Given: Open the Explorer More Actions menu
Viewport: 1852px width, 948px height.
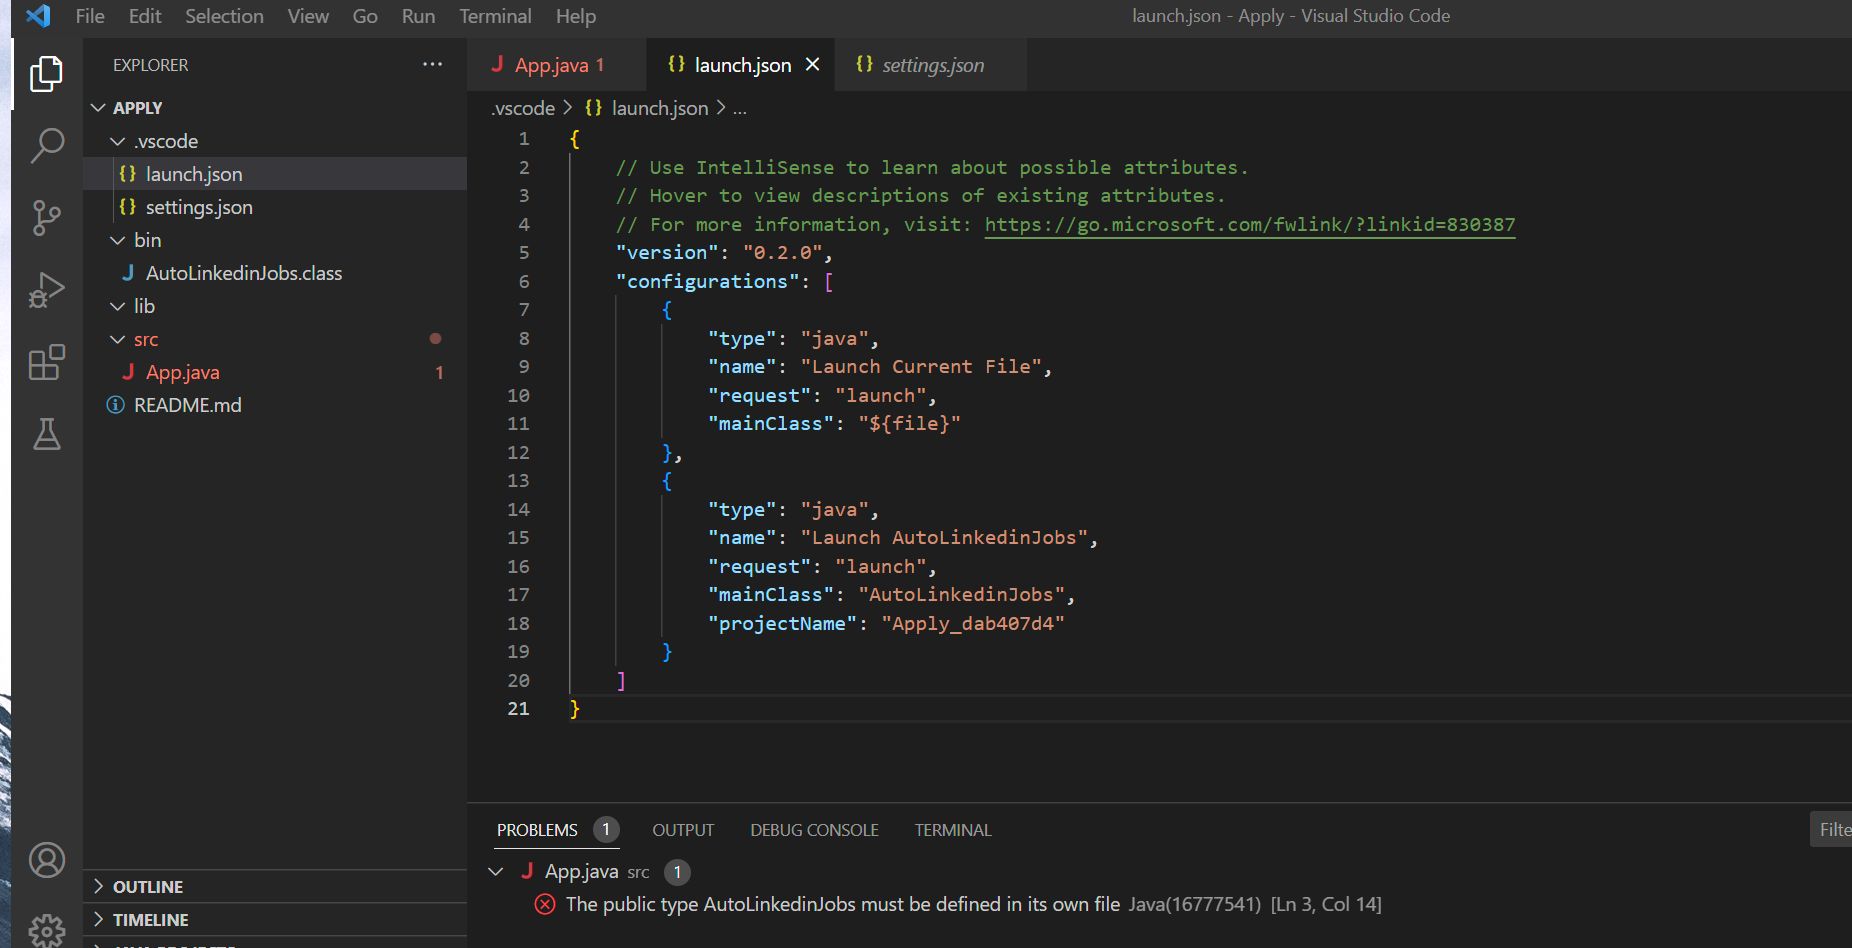Looking at the screenshot, I should (x=432, y=64).
